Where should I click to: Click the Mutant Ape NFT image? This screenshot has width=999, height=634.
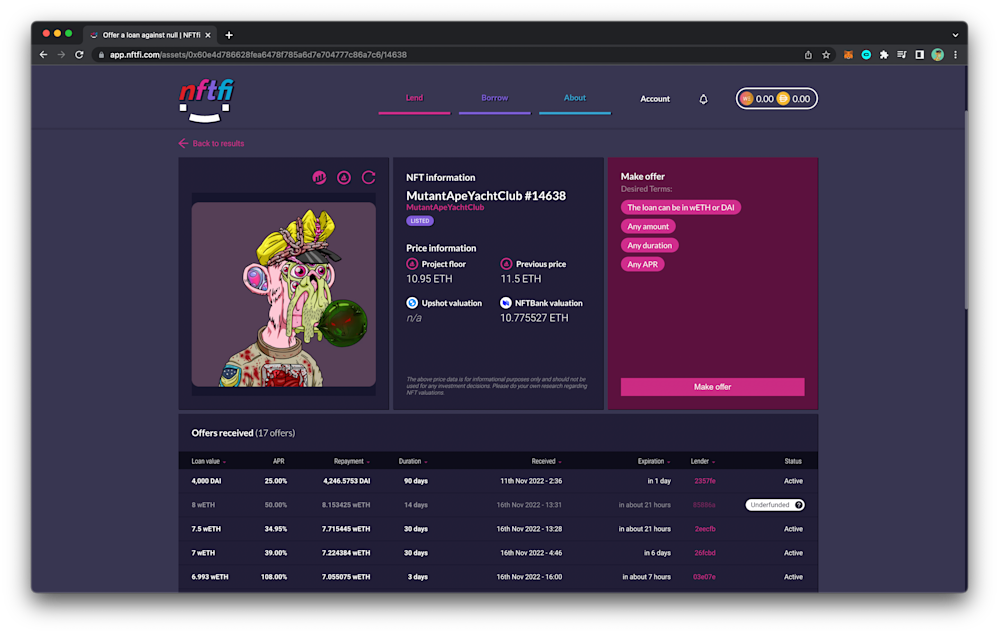284,294
